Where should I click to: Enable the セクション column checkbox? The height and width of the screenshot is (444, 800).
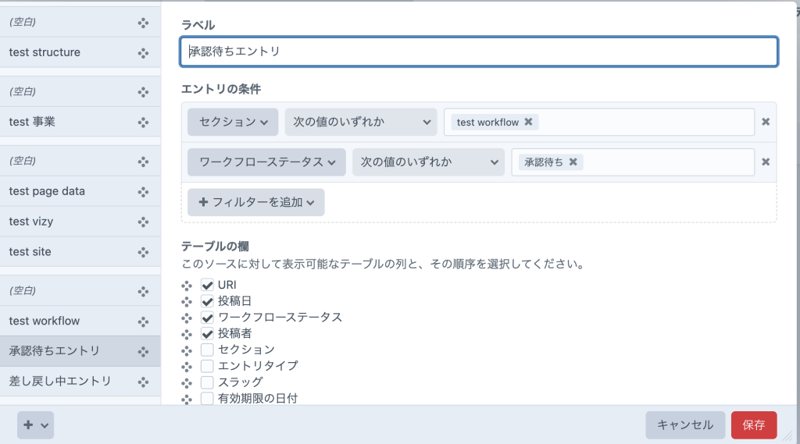(x=207, y=350)
